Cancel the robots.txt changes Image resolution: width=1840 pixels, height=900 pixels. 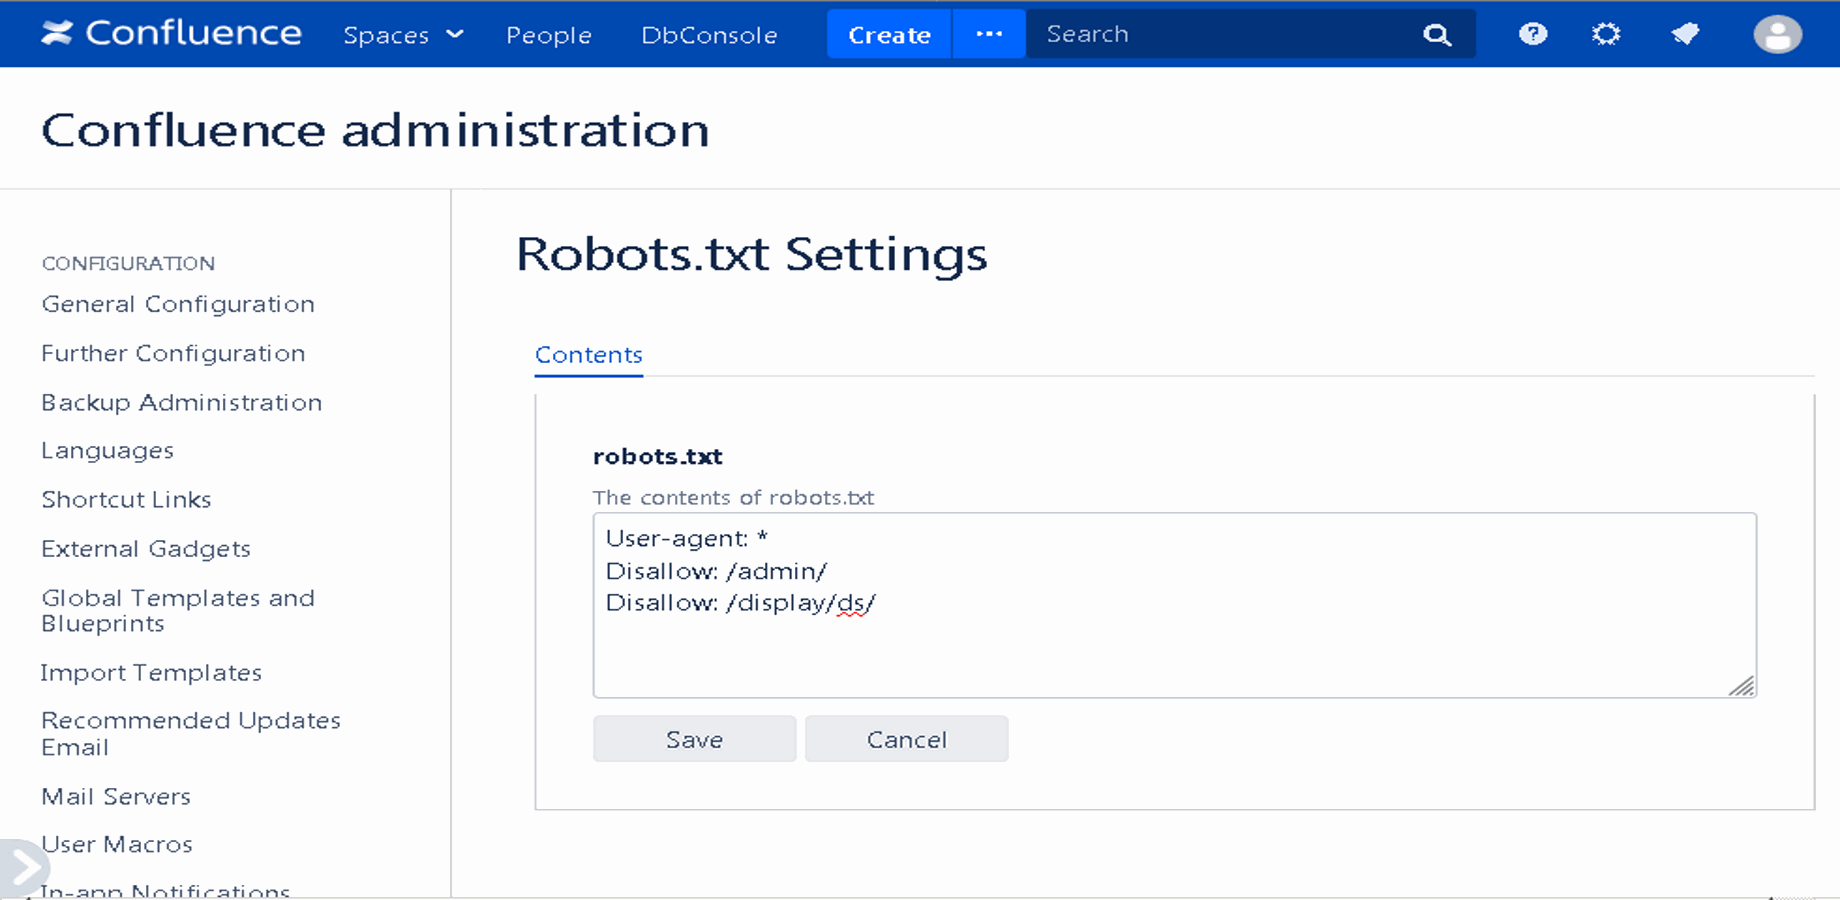point(907,739)
